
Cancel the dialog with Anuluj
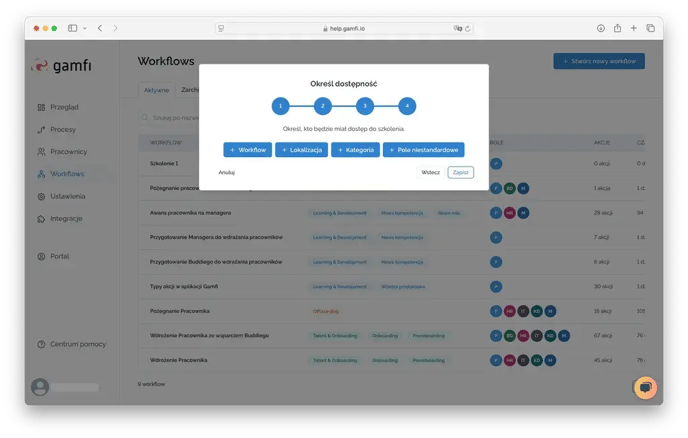tap(226, 172)
